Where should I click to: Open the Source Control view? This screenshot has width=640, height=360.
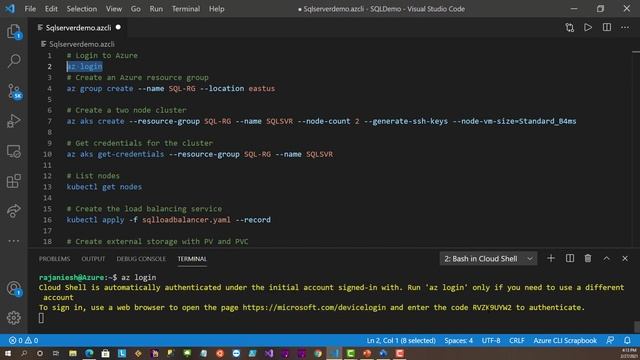[x=14, y=91]
